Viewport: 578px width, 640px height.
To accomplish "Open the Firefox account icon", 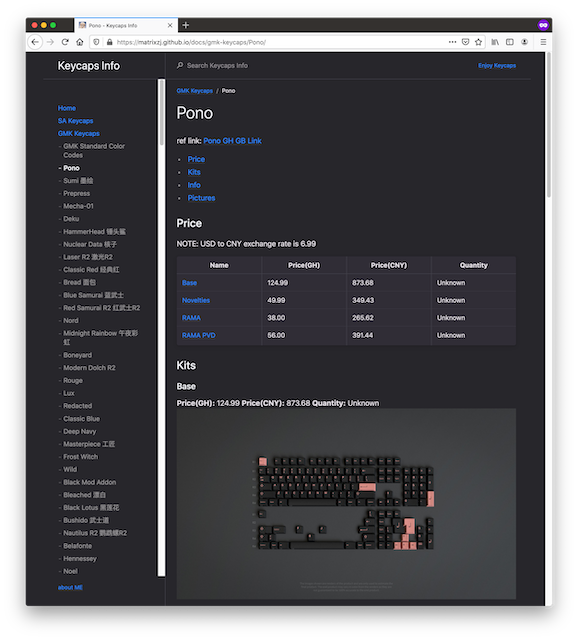I will coord(525,42).
